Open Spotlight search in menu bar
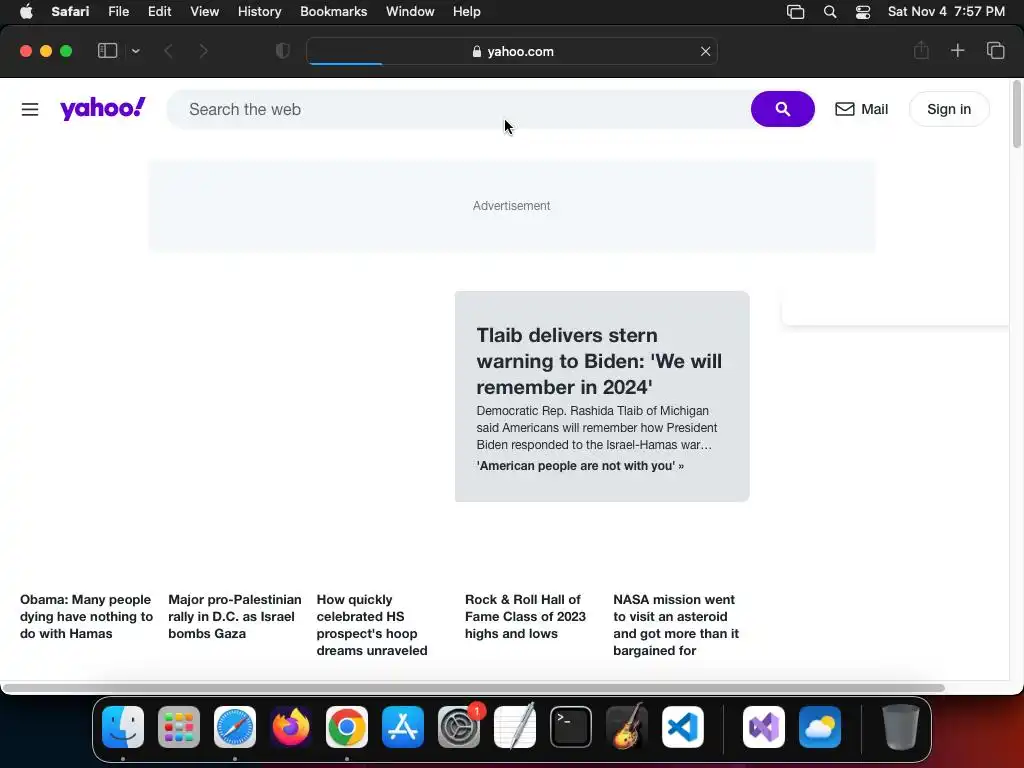Image resolution: width=1024 pixels, height=768 pixels. pos(829,12)
